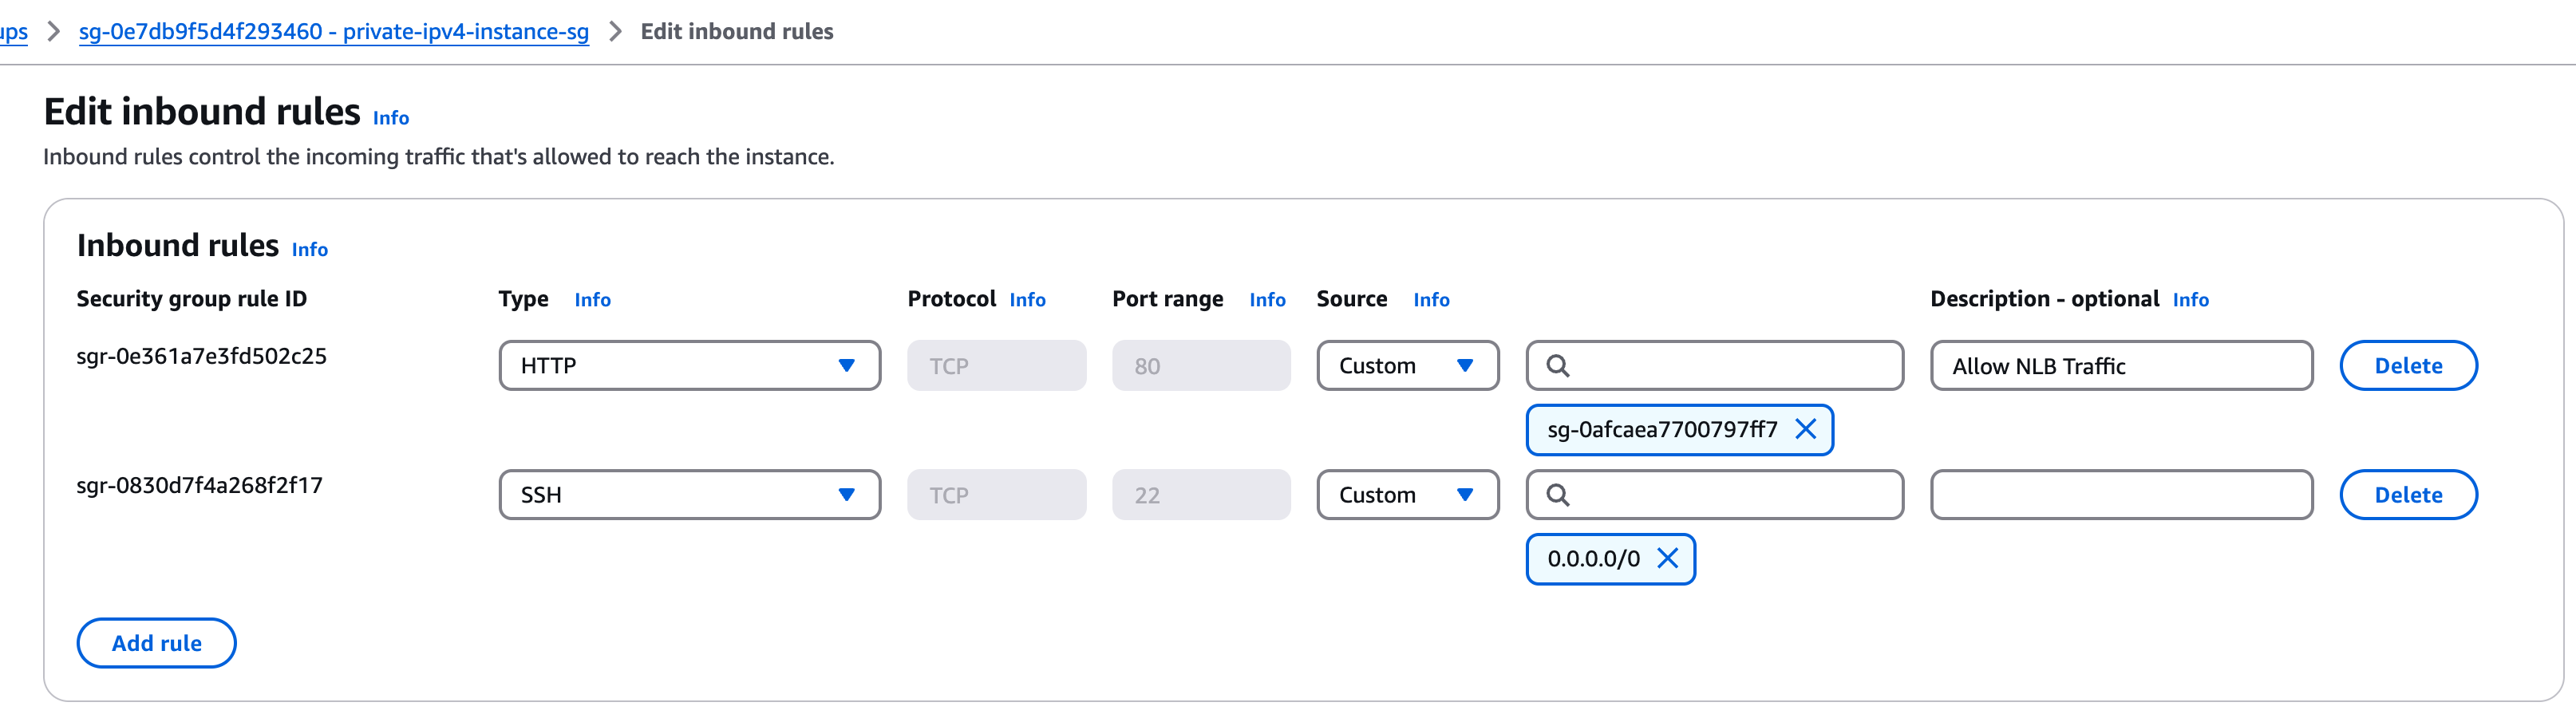Click the 0.0.0.0/0 tag label

tap(1593, 558)
